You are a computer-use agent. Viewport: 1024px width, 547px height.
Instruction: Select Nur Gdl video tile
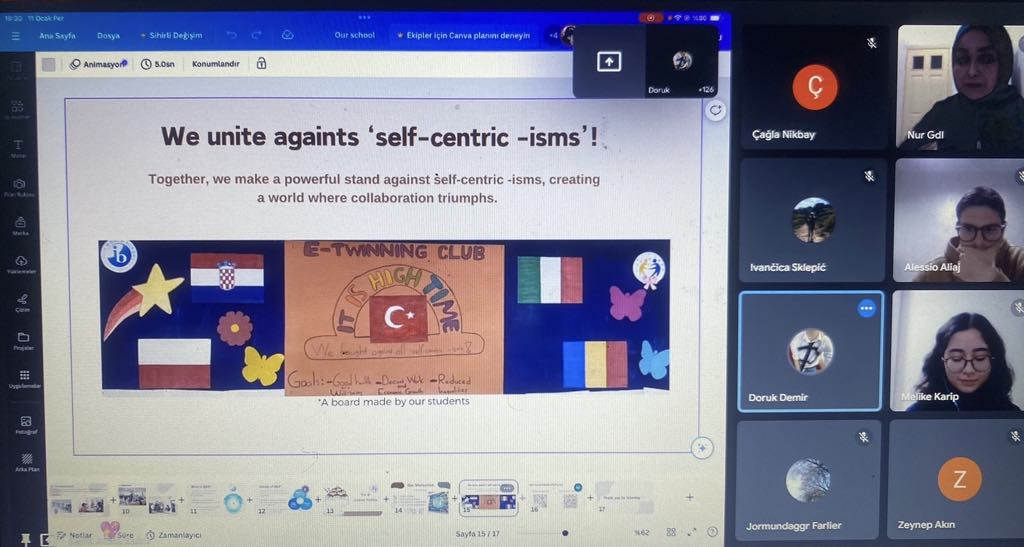click(x=960, y=87)
